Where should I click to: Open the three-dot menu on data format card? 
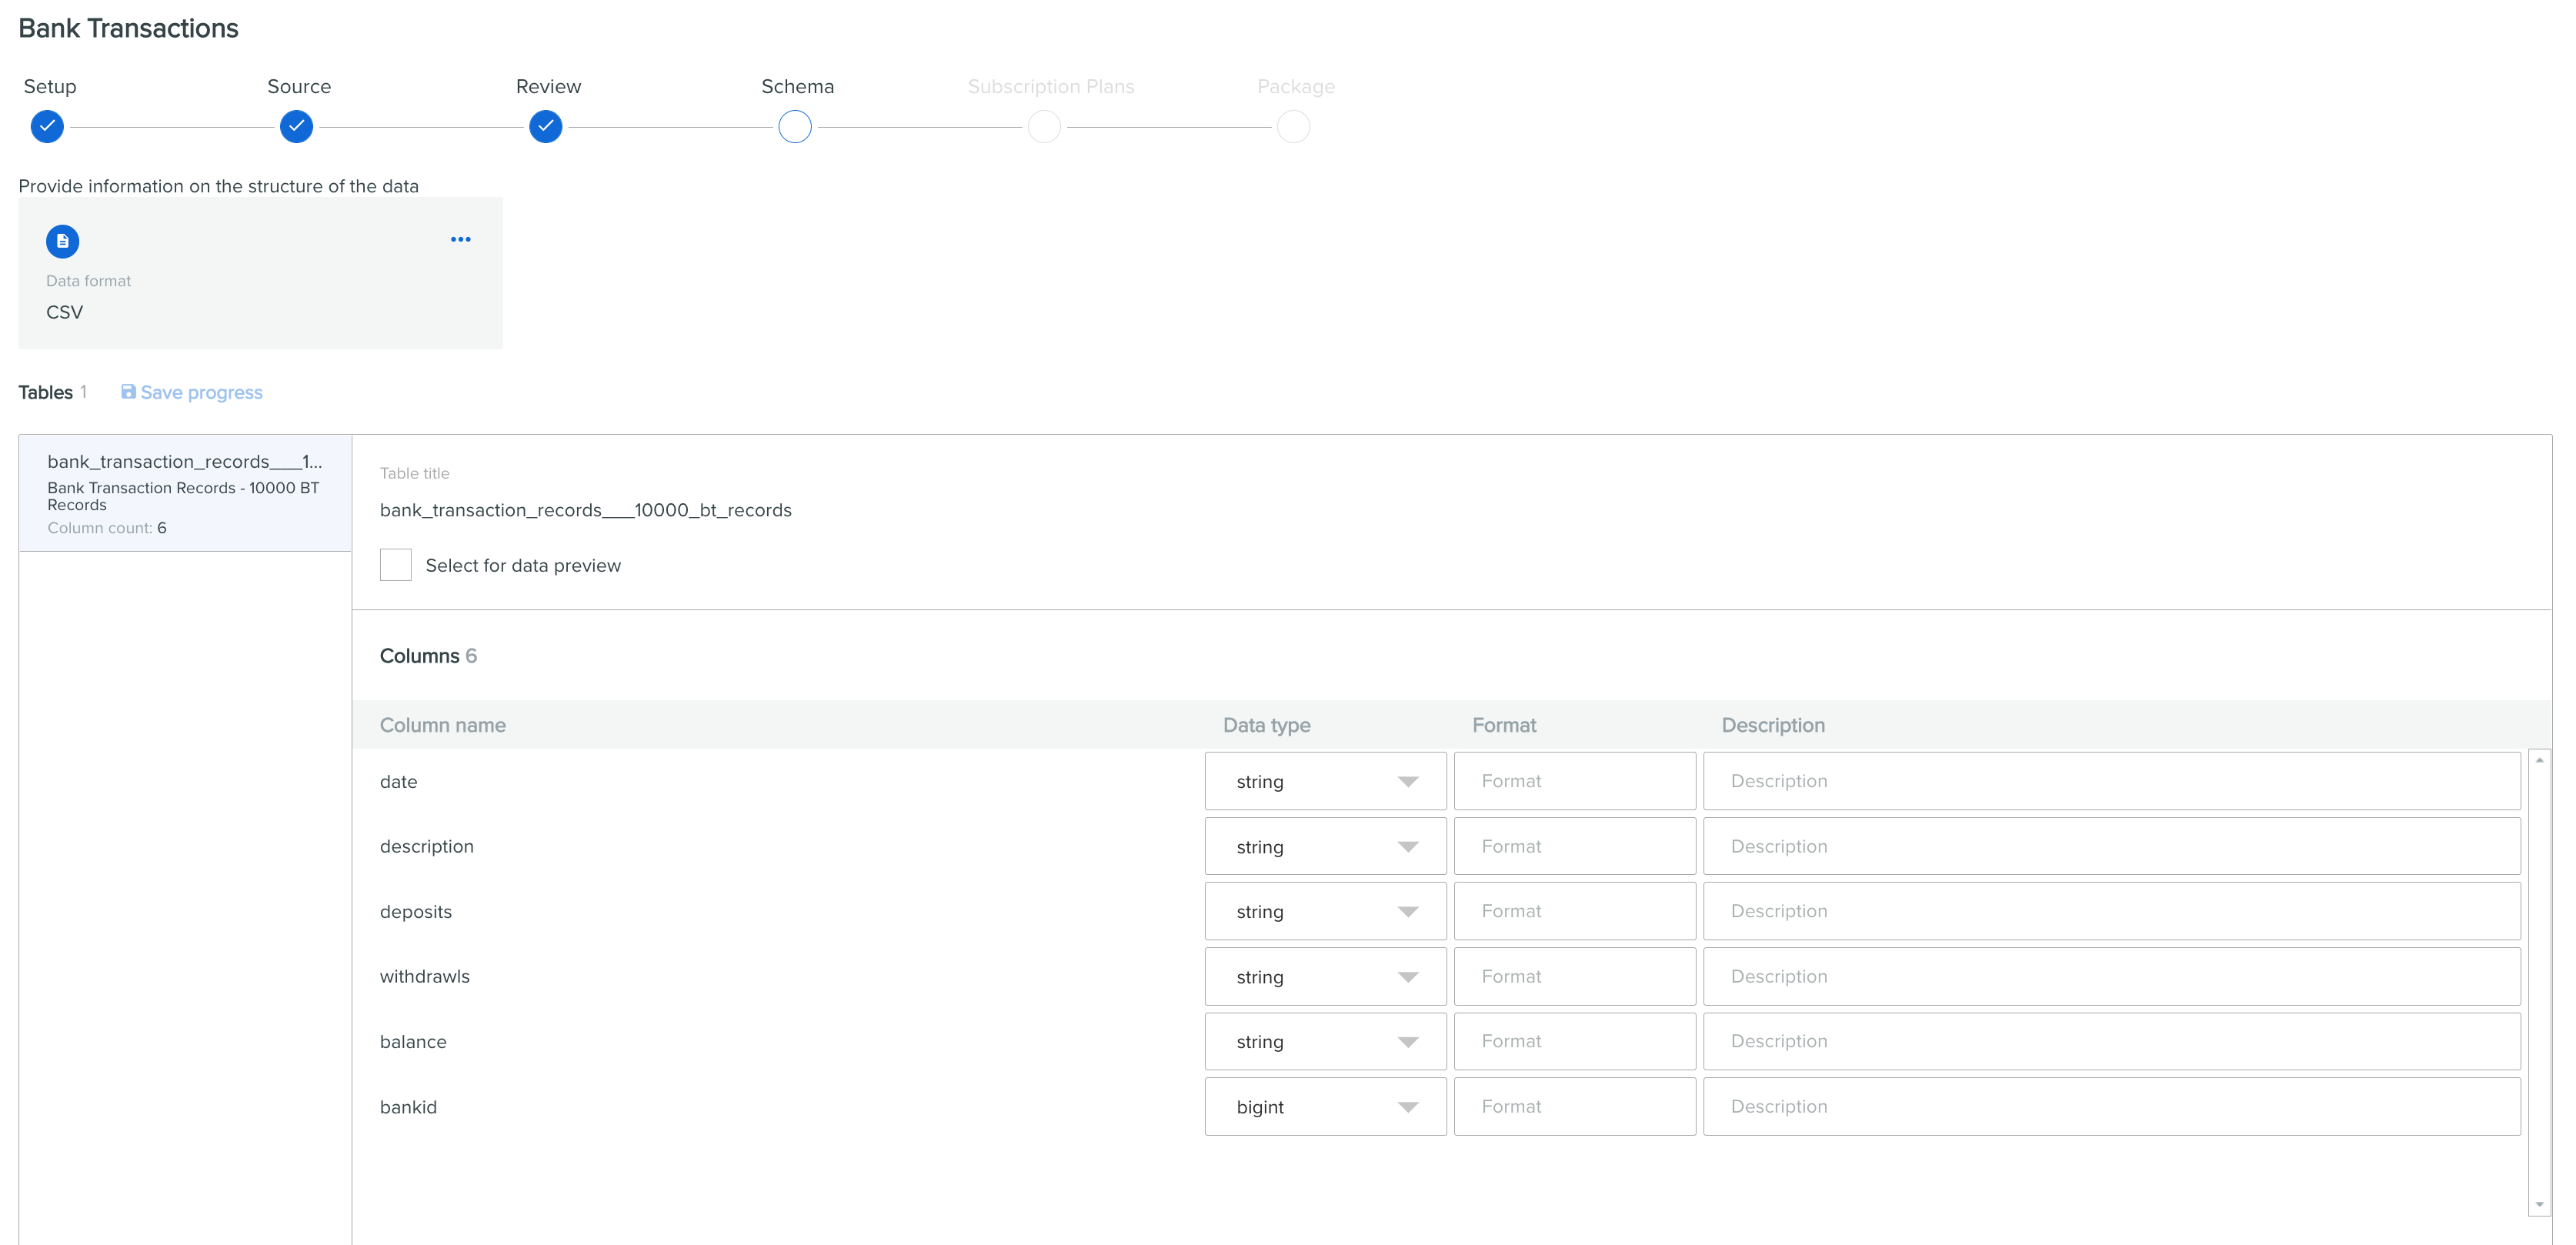pos(460,240)
